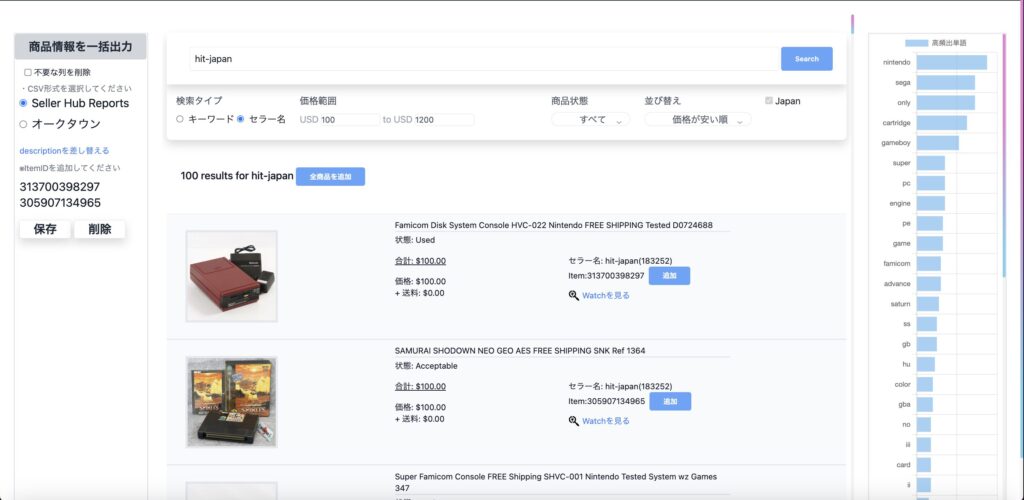This screenshot has height=500, width=1024.
Task: Click the gameboy bar in word chart
Action: 938,143
